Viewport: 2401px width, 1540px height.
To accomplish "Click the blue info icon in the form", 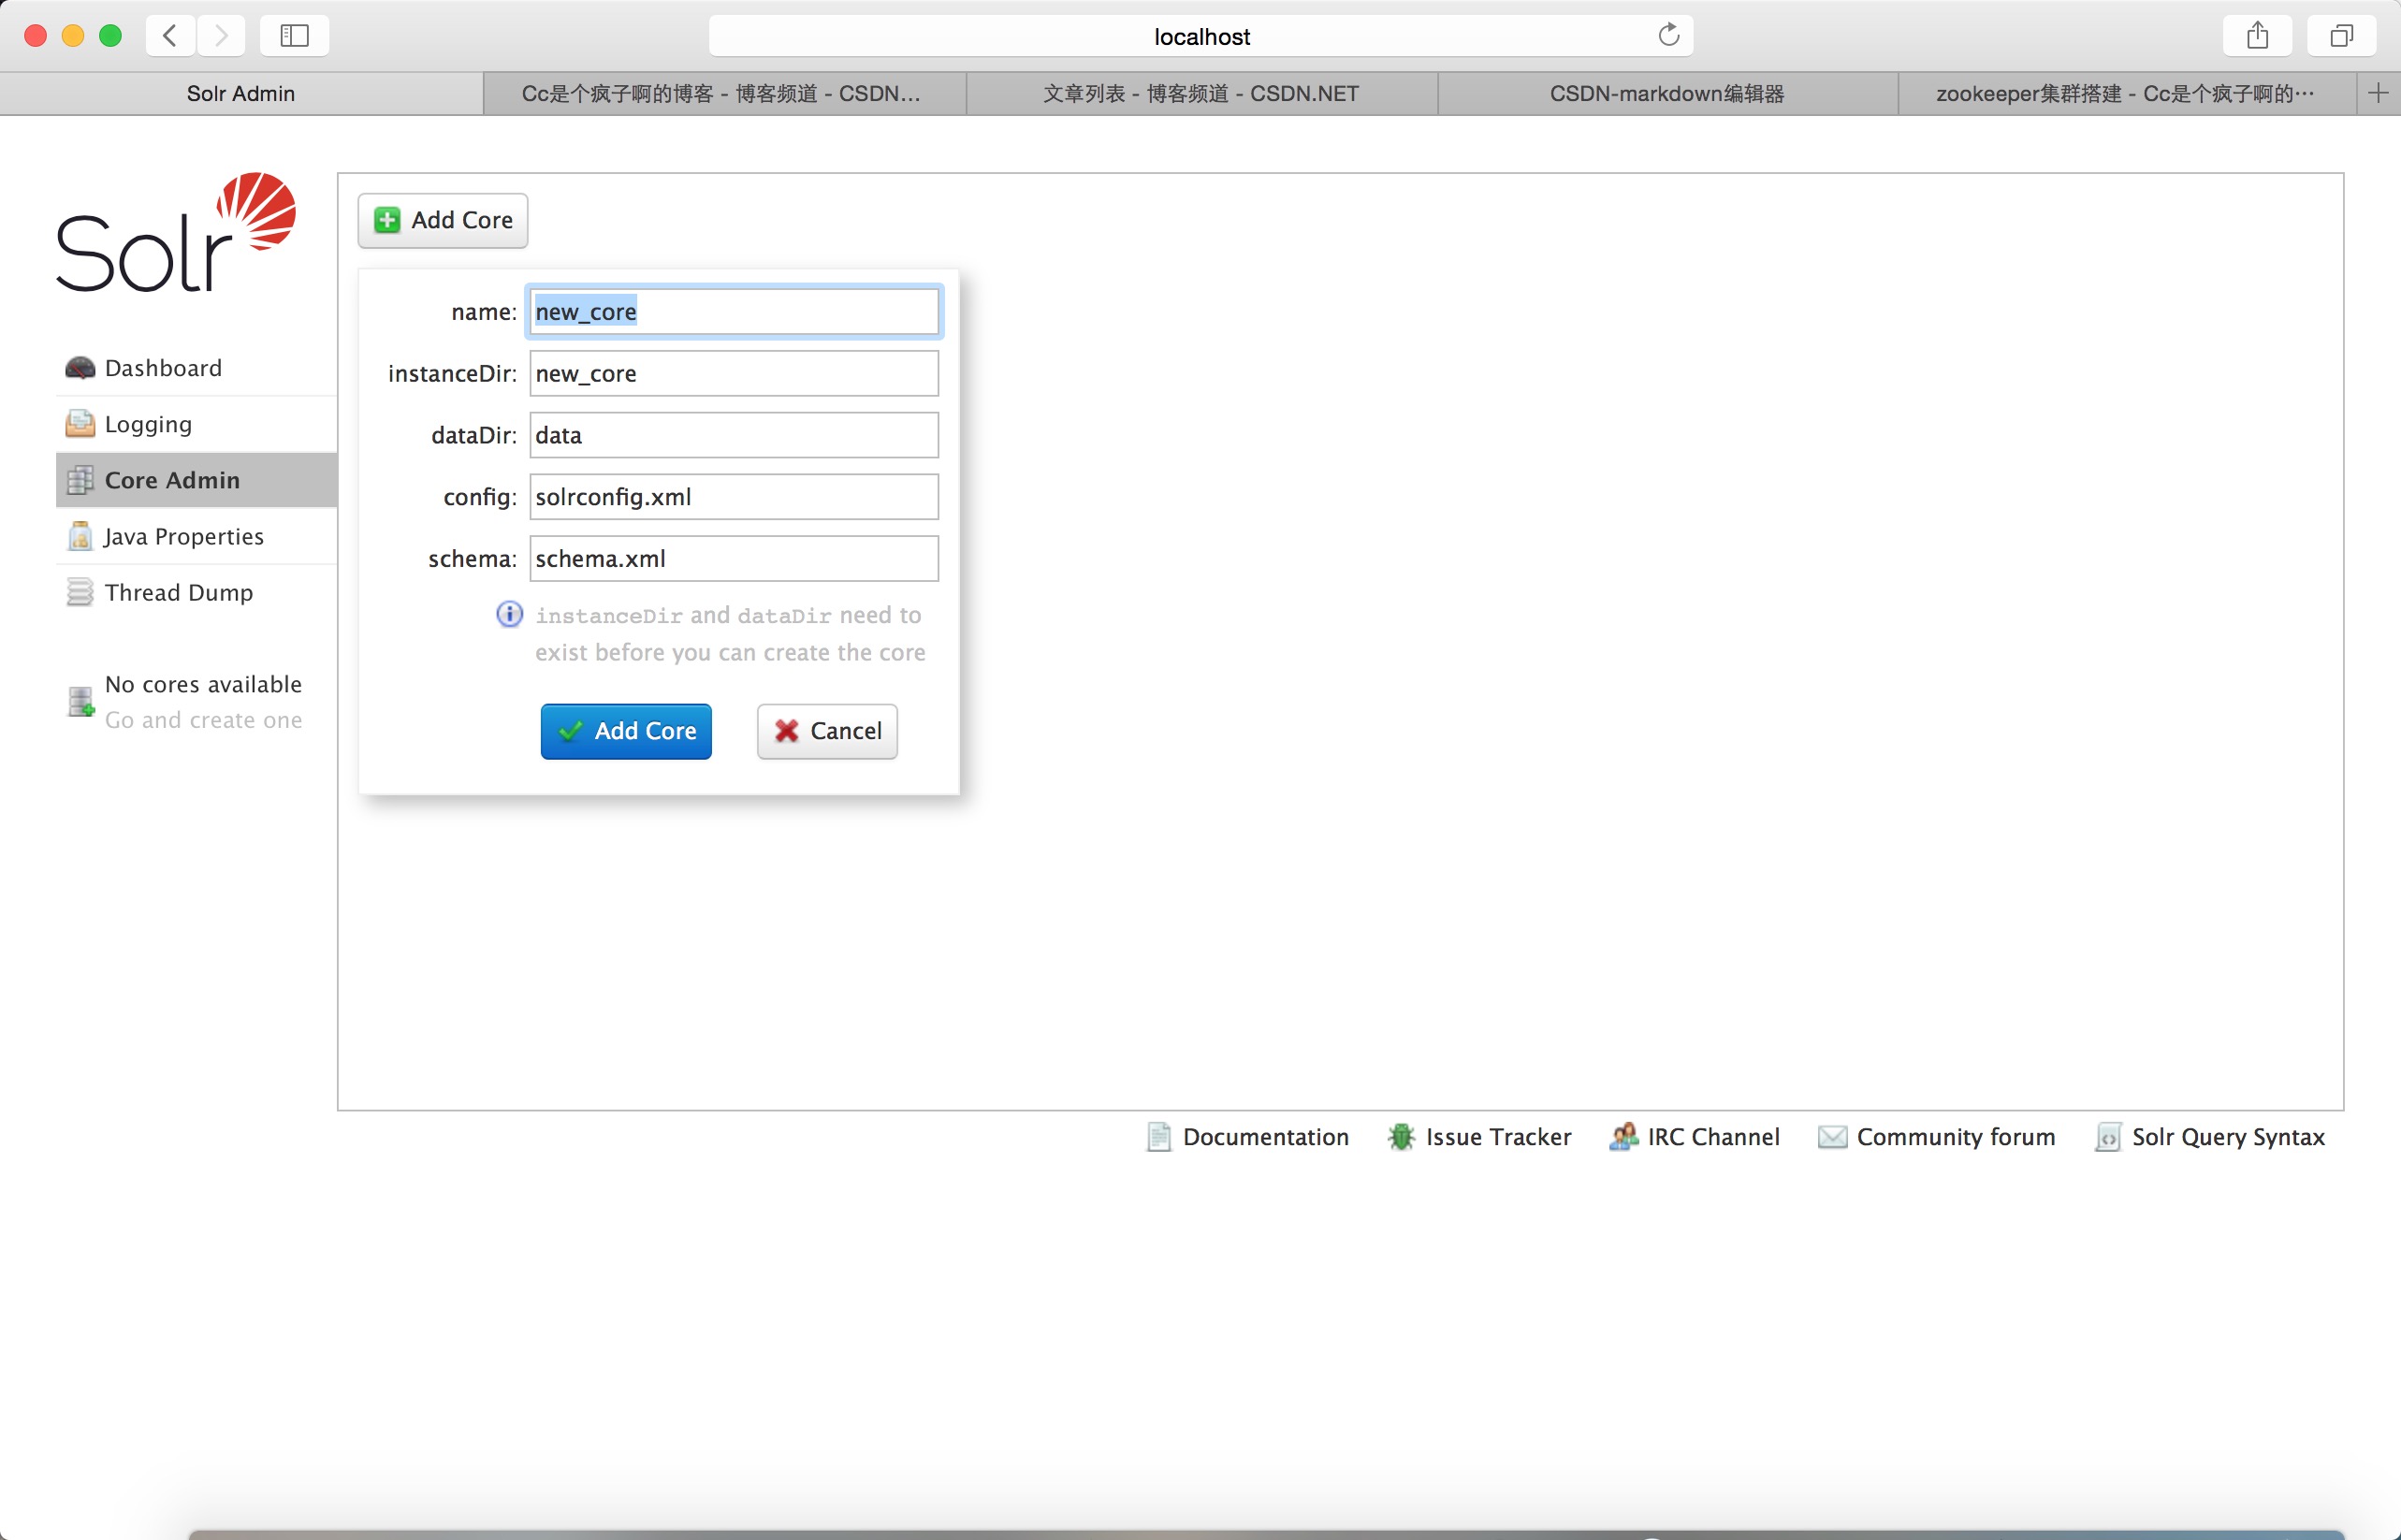I will 509,614.
